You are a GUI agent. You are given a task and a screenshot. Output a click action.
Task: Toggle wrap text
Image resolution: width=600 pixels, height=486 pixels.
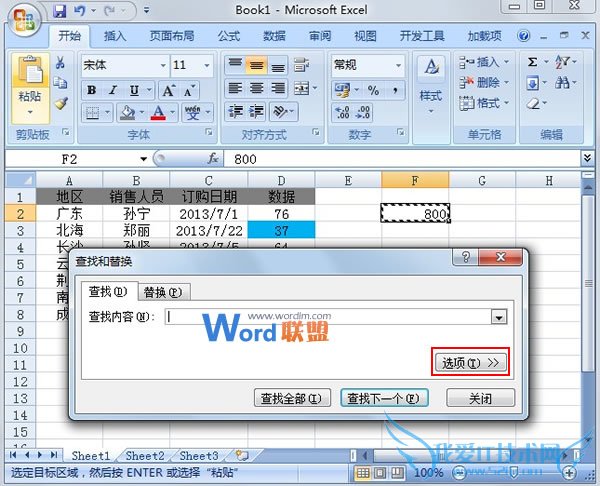302,65
